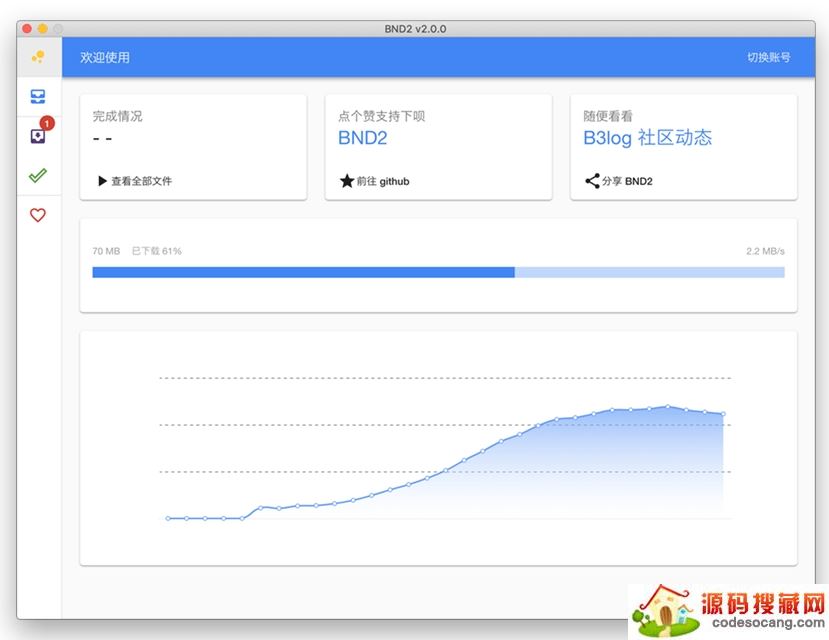829x640 pixels.
Task: Open the B3log 社区动态 link
Action: tap(648, 138)
